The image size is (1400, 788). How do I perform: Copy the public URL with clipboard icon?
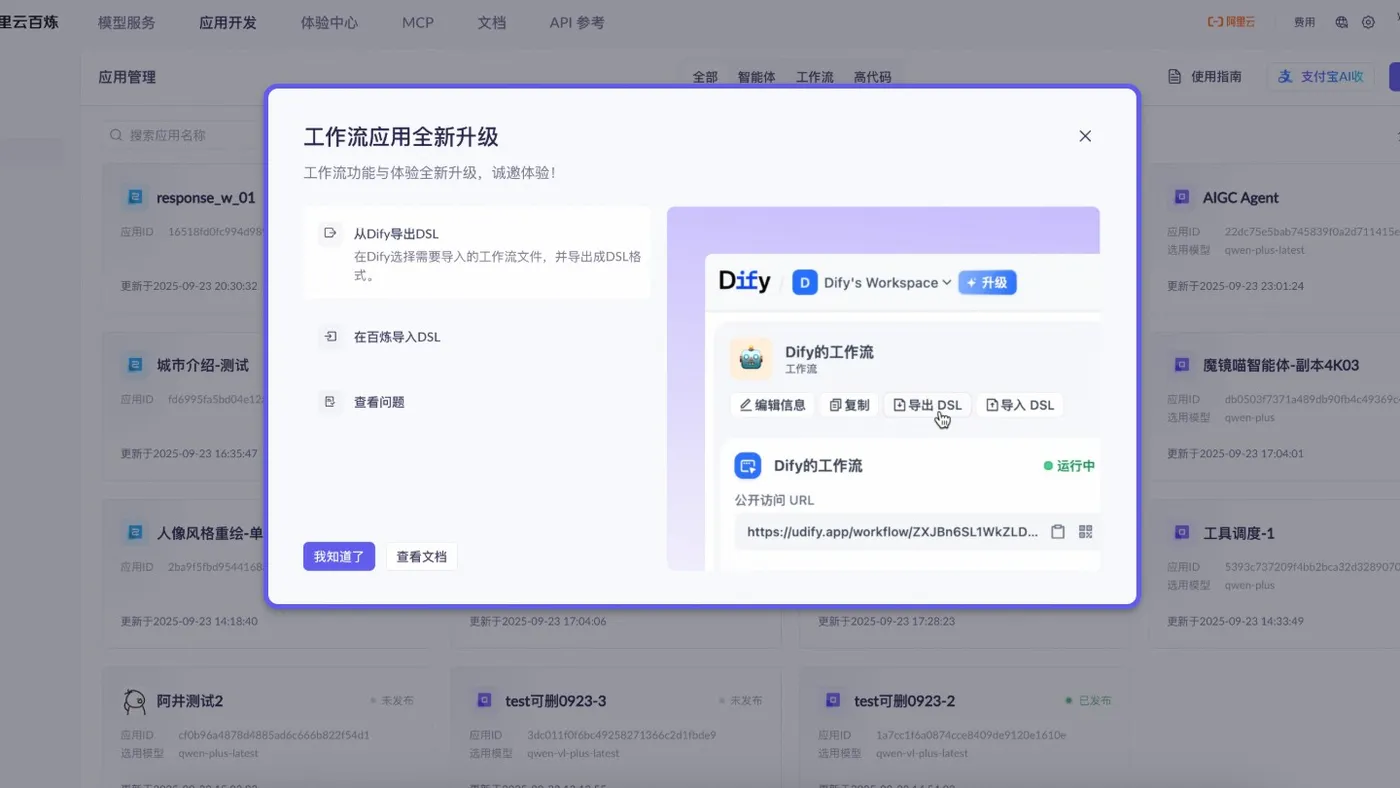(x=1057, y=532)
